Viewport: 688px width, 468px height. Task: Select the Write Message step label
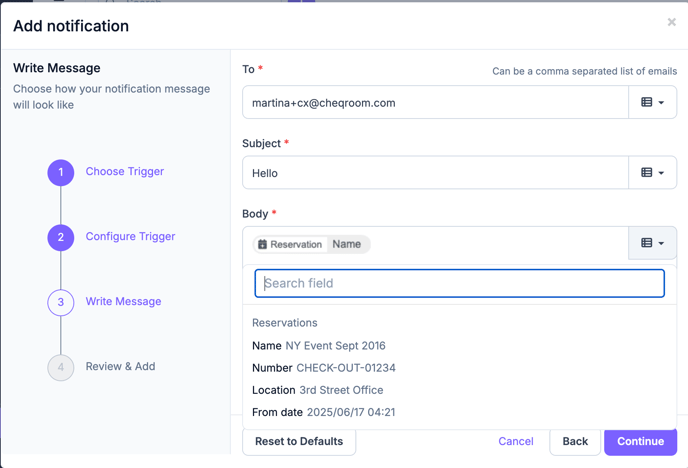coord(123,301)
